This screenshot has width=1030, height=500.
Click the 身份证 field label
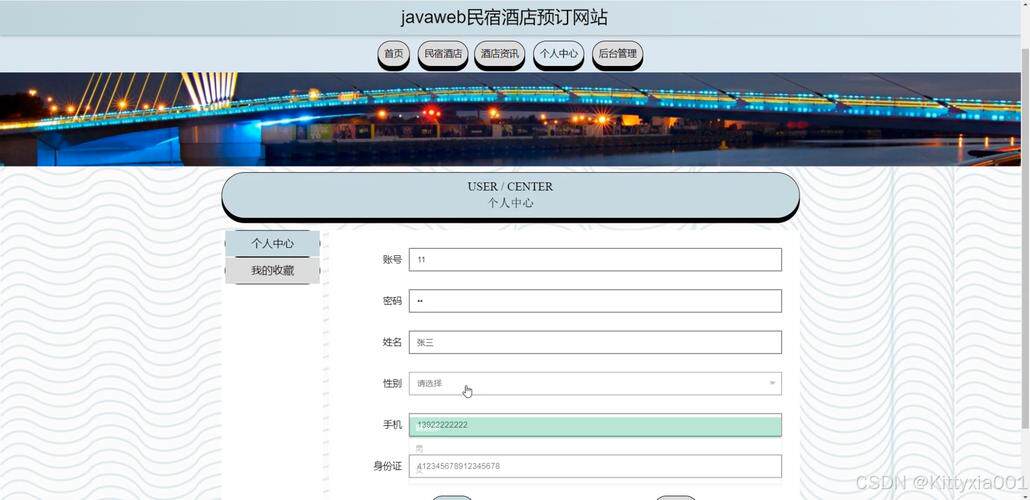pos(388,466)
